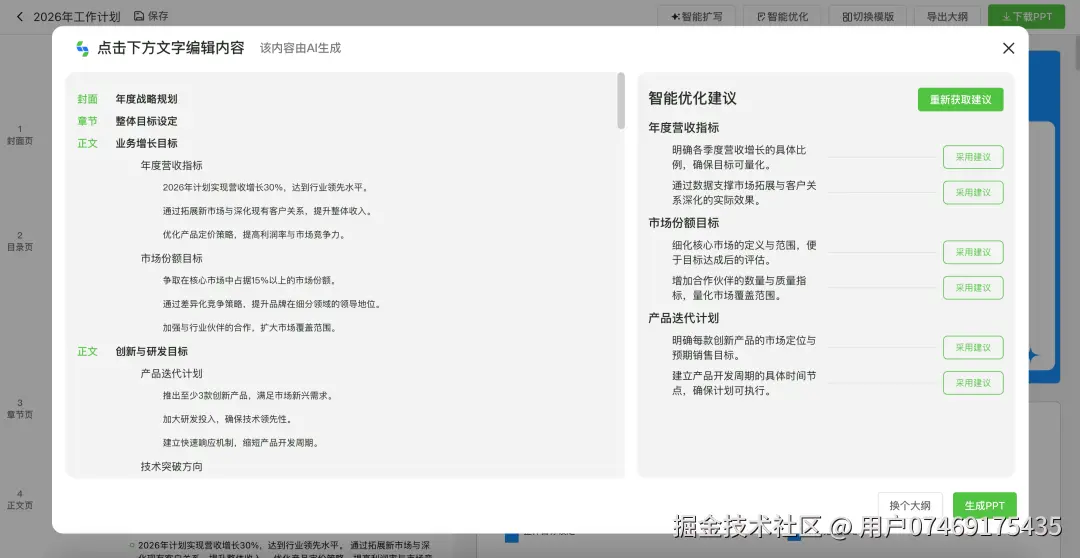Adopt suggestion 明确各季度营收增长的具体比例

(973, 157)
